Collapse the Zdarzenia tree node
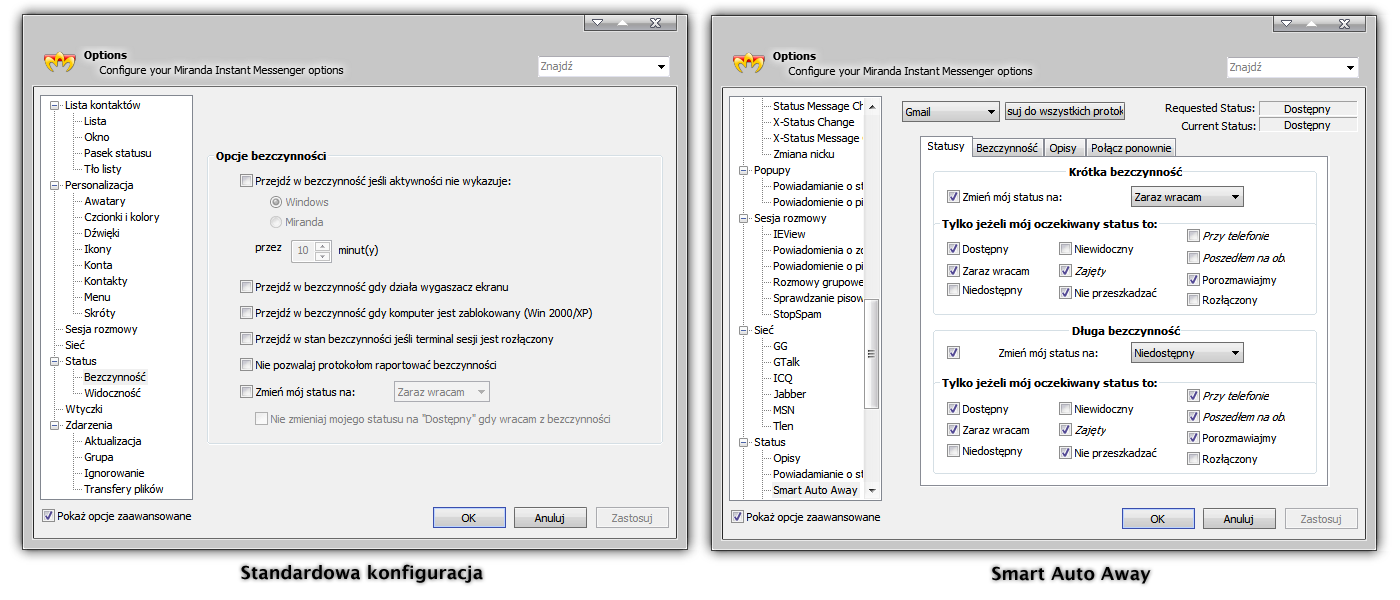 point(55,425)
